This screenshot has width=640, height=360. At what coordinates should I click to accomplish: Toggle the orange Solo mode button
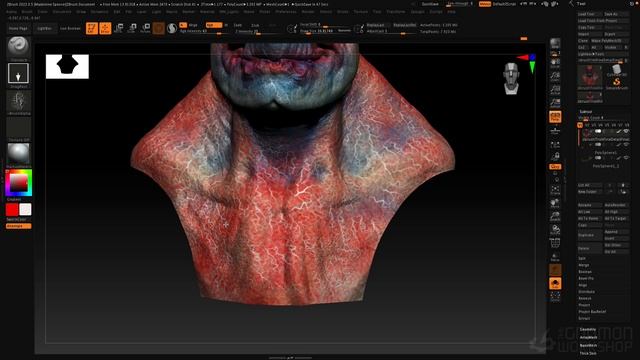tap(555, 283)
